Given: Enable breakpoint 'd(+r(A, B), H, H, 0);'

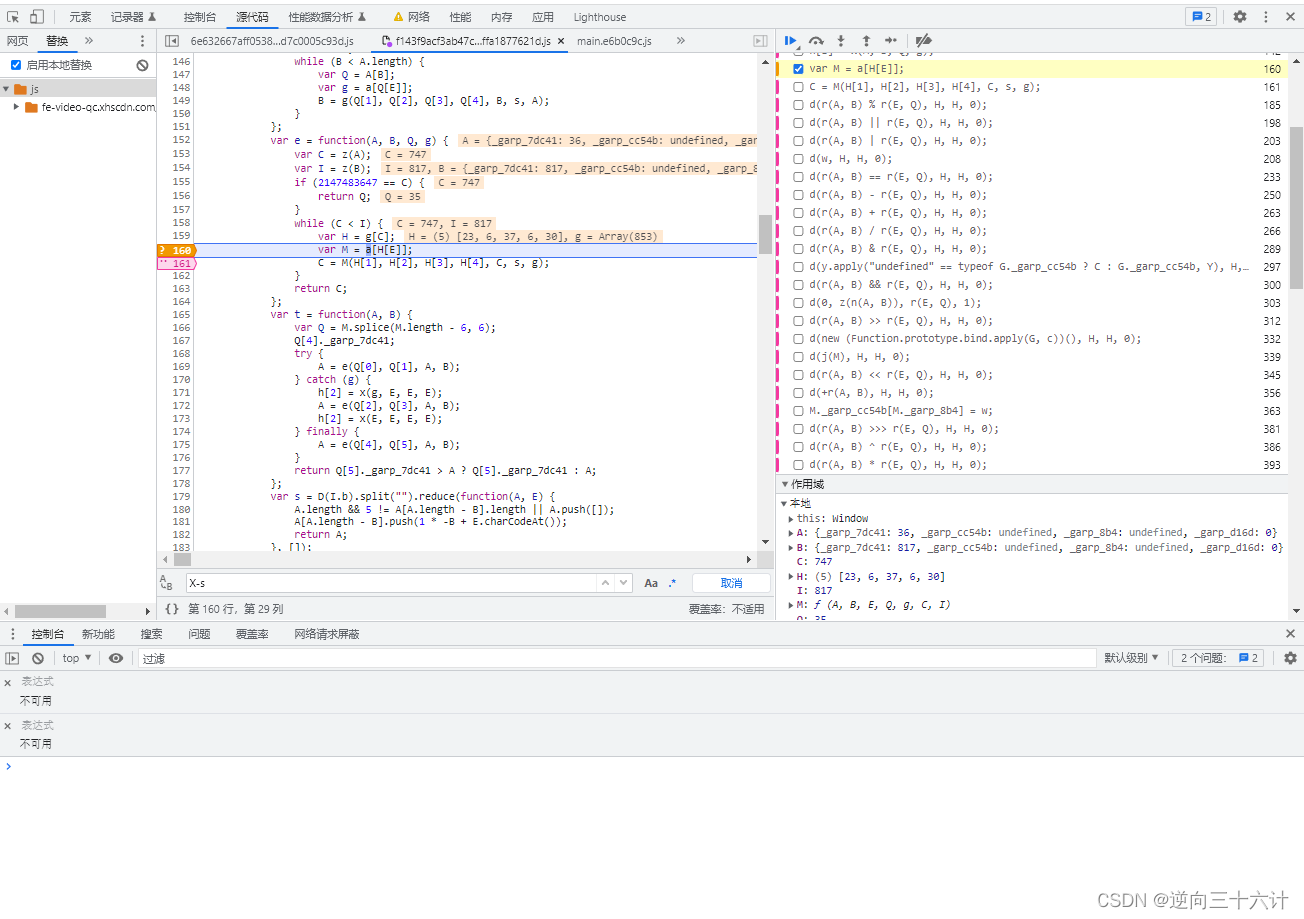Looking at the screenshot, I should coord(798,393).
